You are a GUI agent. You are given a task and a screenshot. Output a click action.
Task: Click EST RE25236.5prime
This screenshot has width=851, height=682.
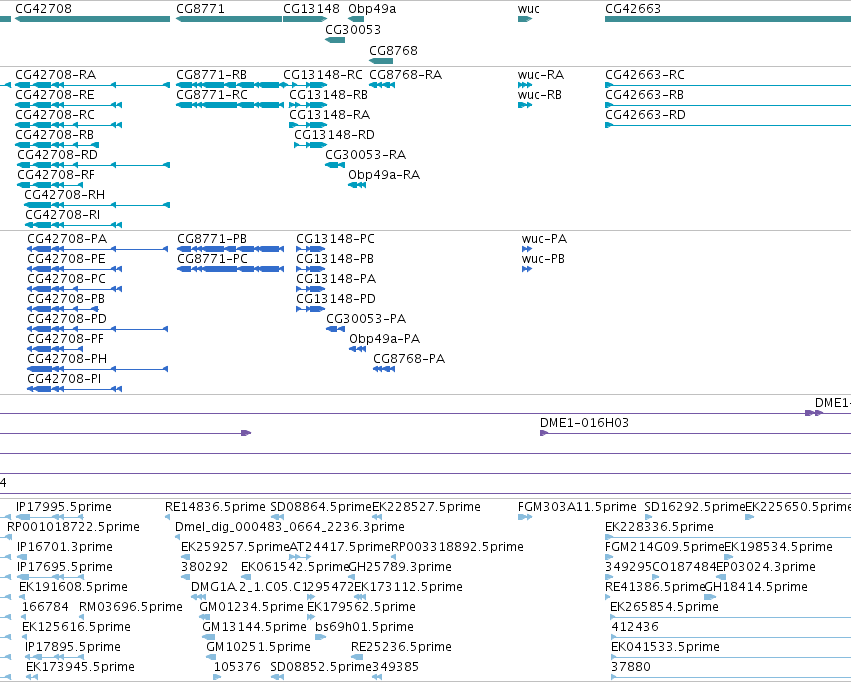pyautogui.click(x=402, y=647)
